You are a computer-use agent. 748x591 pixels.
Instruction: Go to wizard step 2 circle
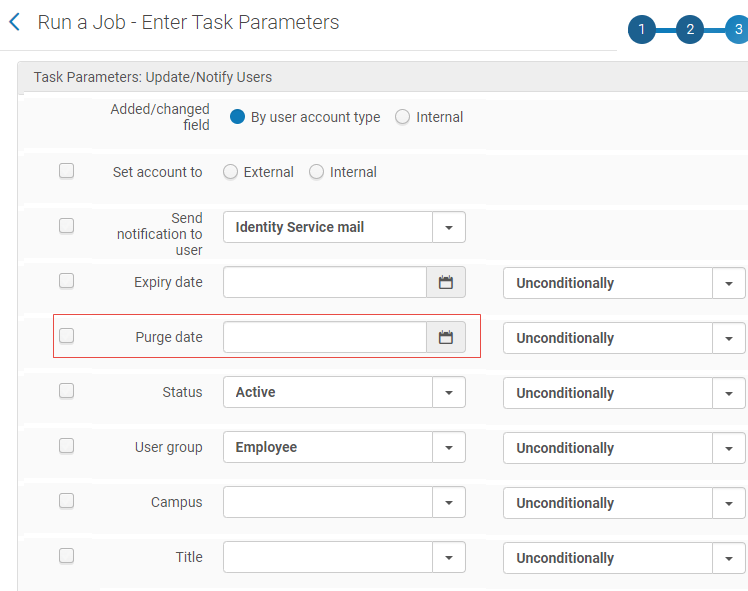point(690,30)
